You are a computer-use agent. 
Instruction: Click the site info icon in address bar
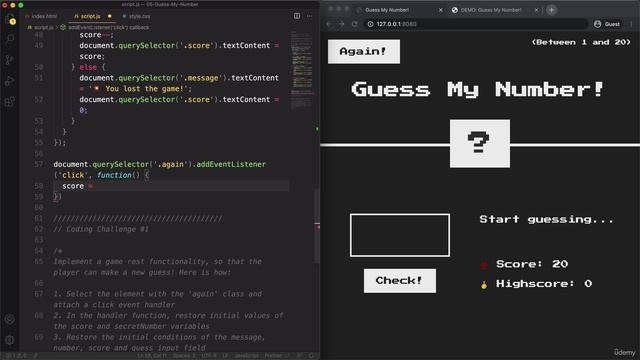pyautogui.click(x=370, y=24)
